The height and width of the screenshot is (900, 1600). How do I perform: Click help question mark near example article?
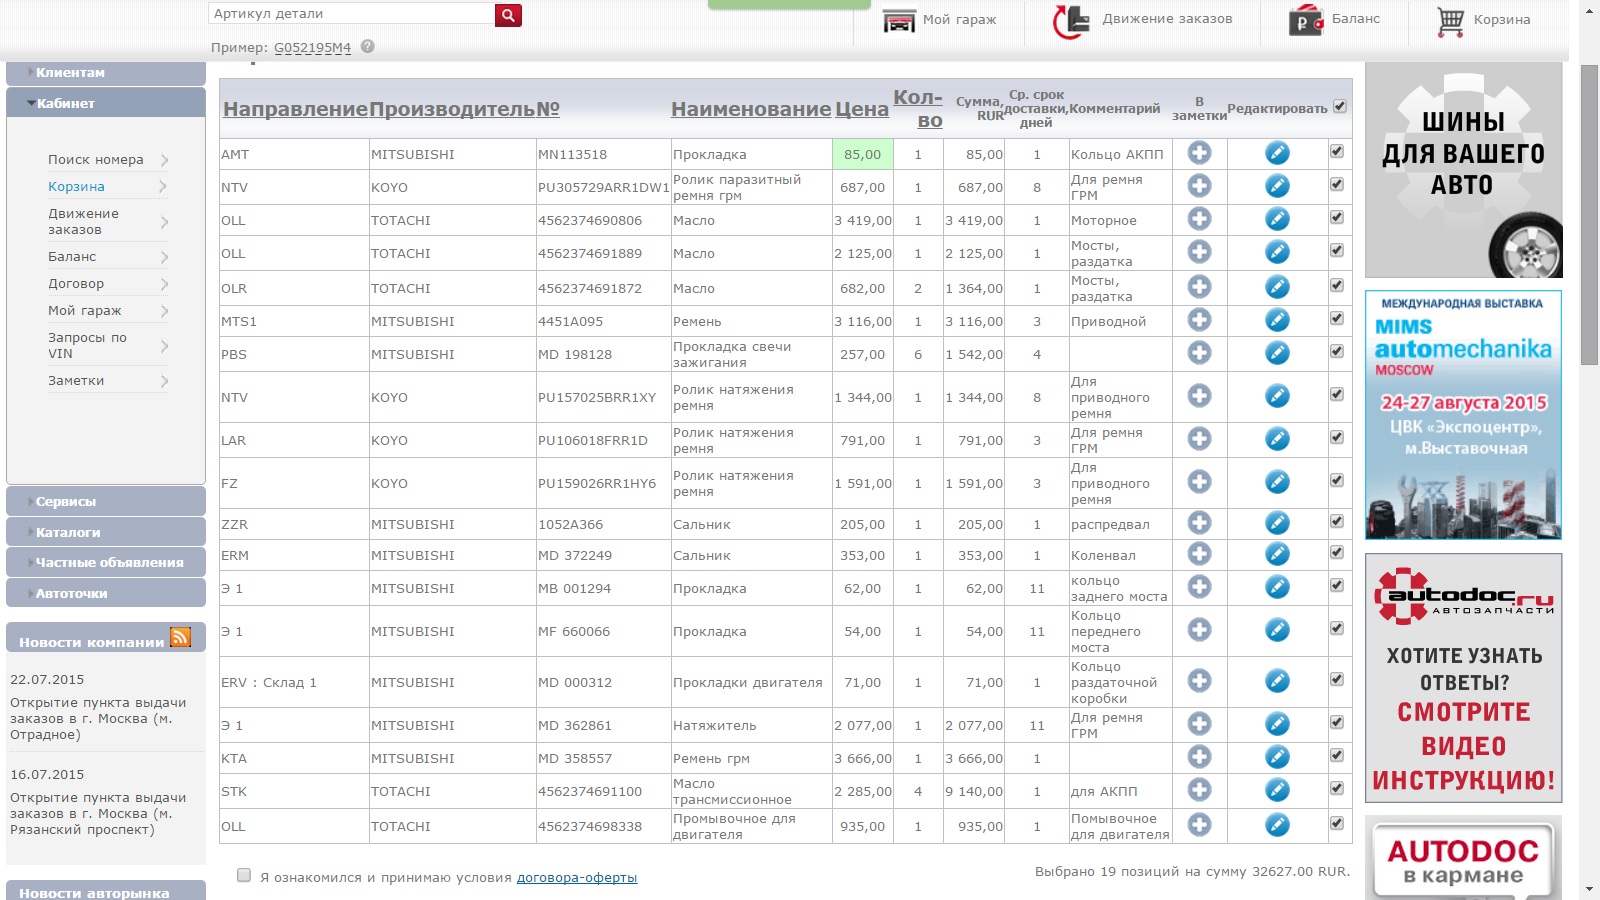pyautogui.click(x=368, y=47)
